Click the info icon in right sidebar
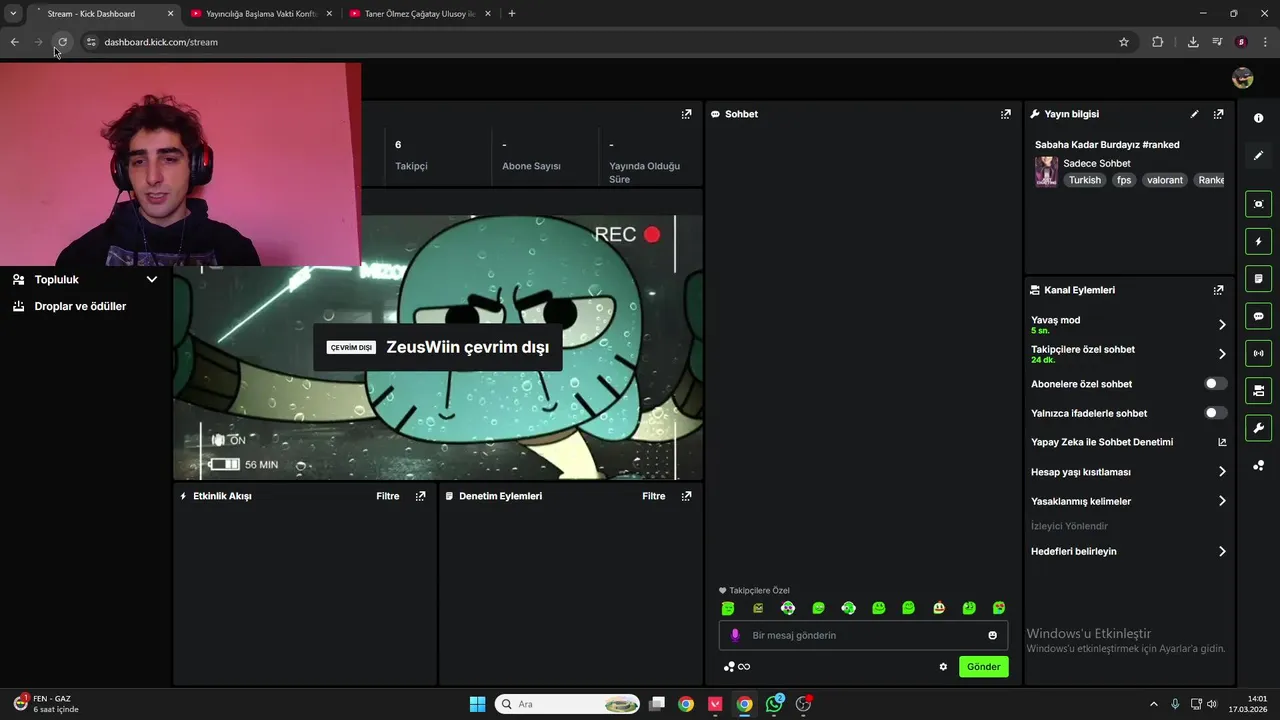This screenshot has height=720, width=1280. pyautogui.click(x=1258, y=118)
